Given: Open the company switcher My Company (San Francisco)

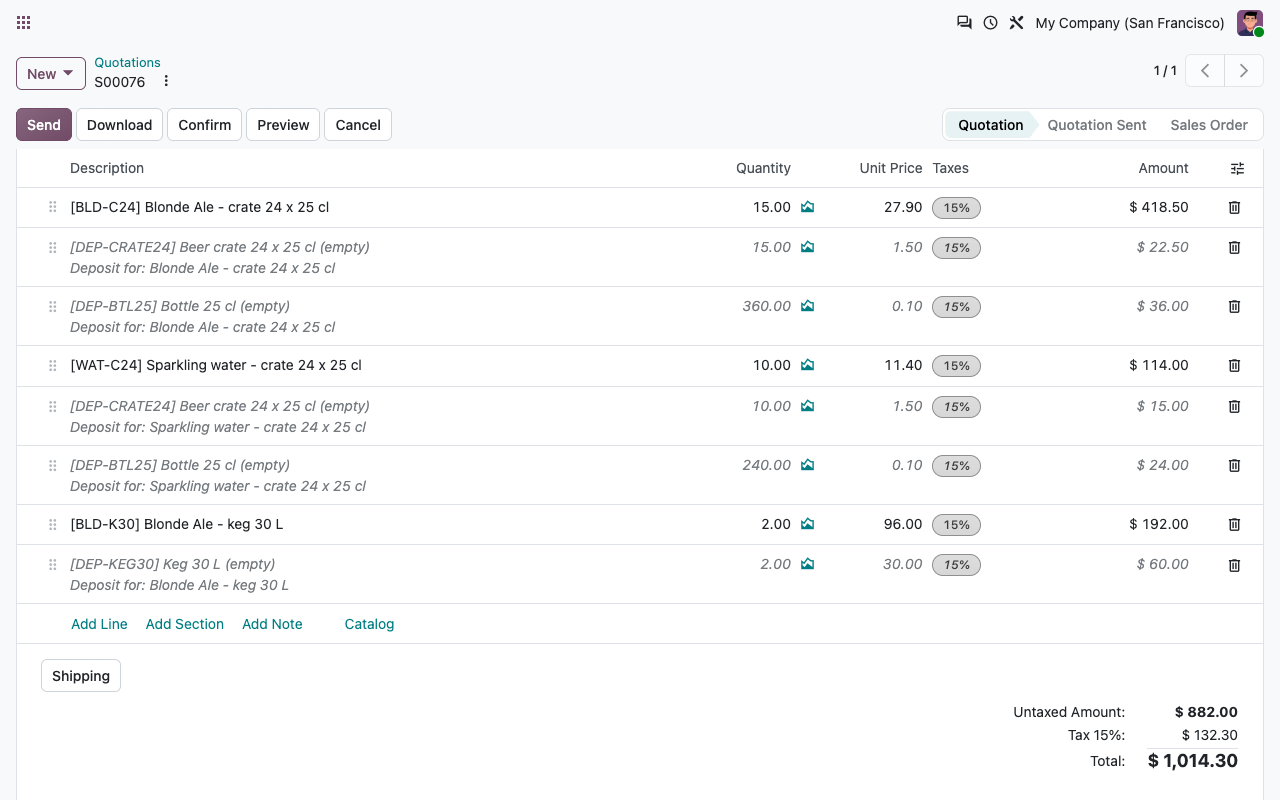Looking at the screenshot, I should pyautogui.click(x=1130, y=22).
